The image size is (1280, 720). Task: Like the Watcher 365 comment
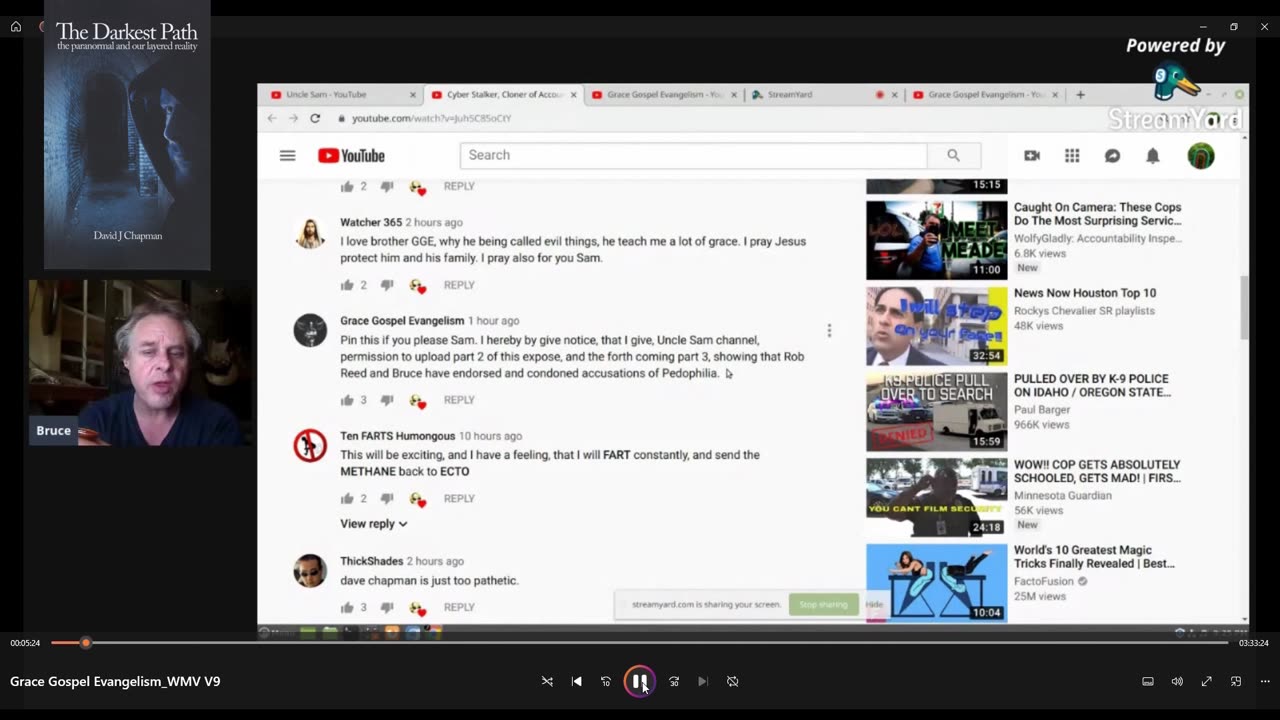347,285
